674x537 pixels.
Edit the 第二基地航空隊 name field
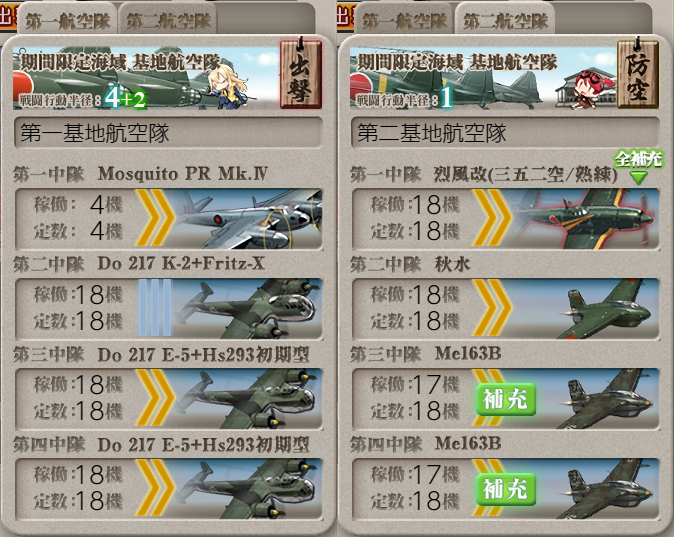pyautogui.click(x=505, y=132)
